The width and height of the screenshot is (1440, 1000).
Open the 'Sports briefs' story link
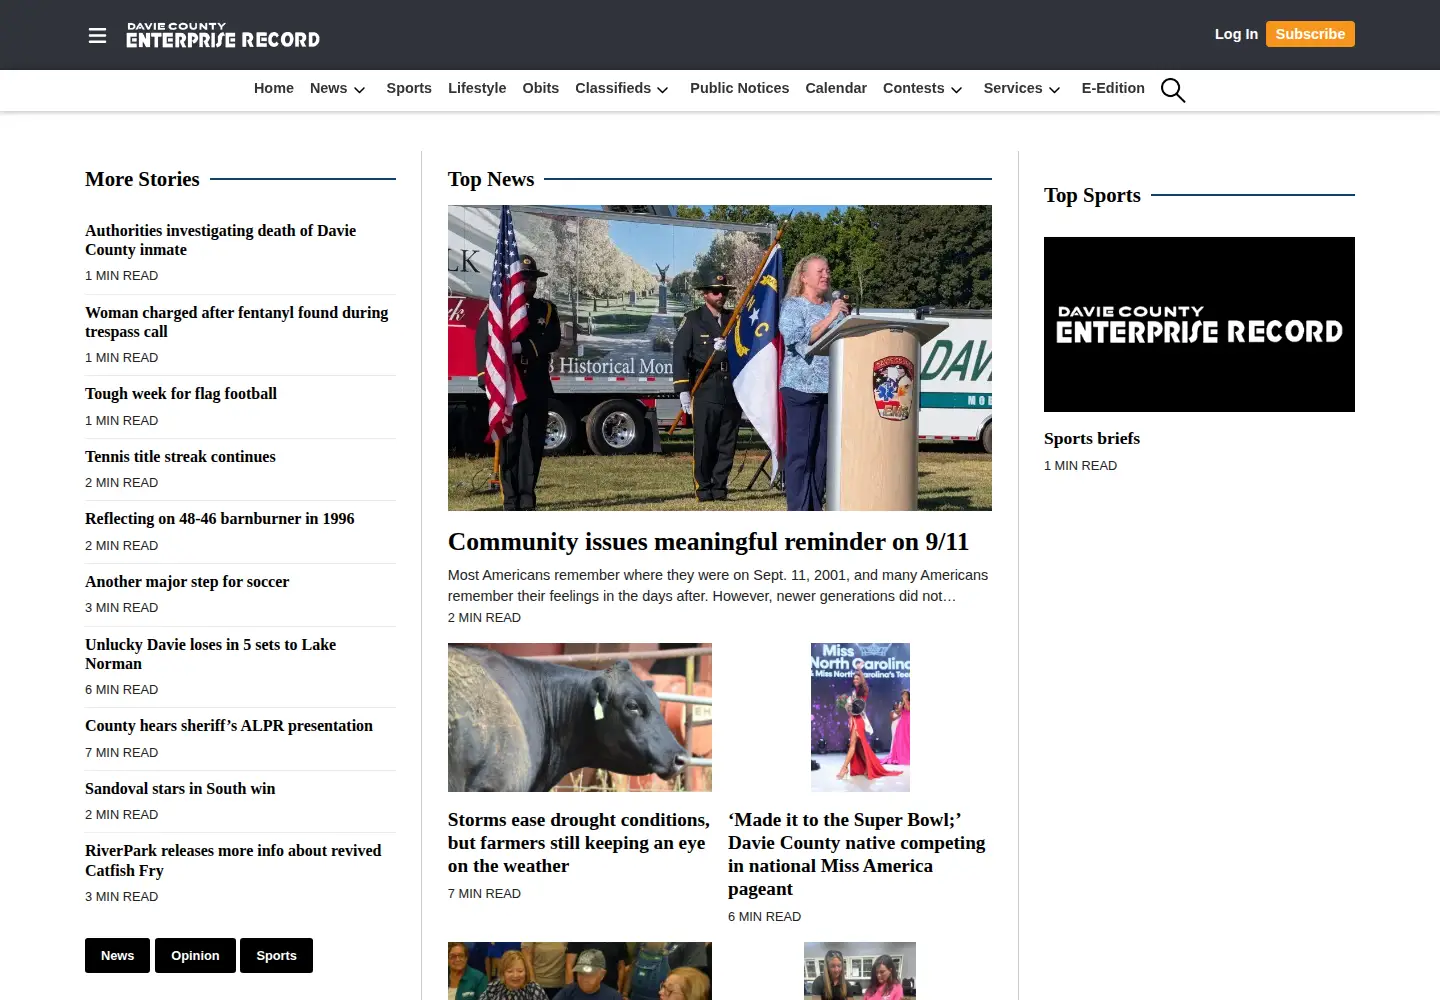(1092, 439)
